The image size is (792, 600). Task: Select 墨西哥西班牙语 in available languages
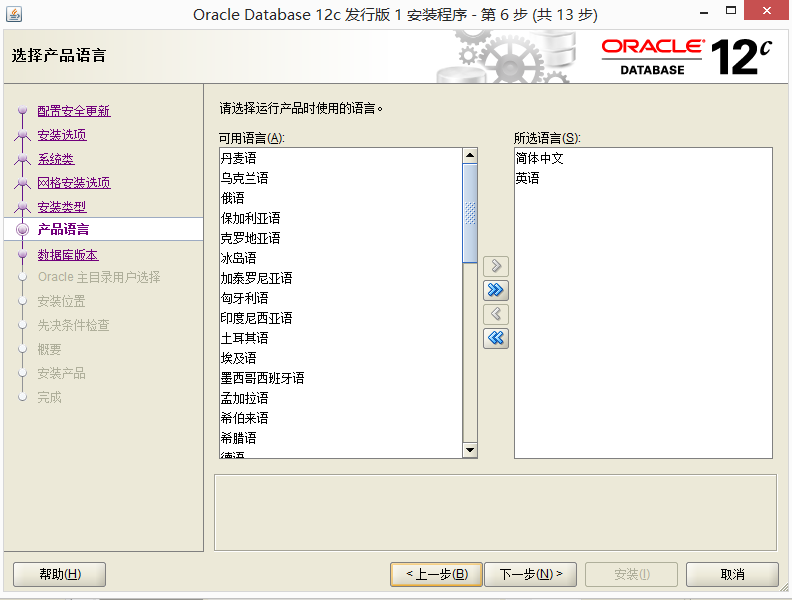click(341, 378)
